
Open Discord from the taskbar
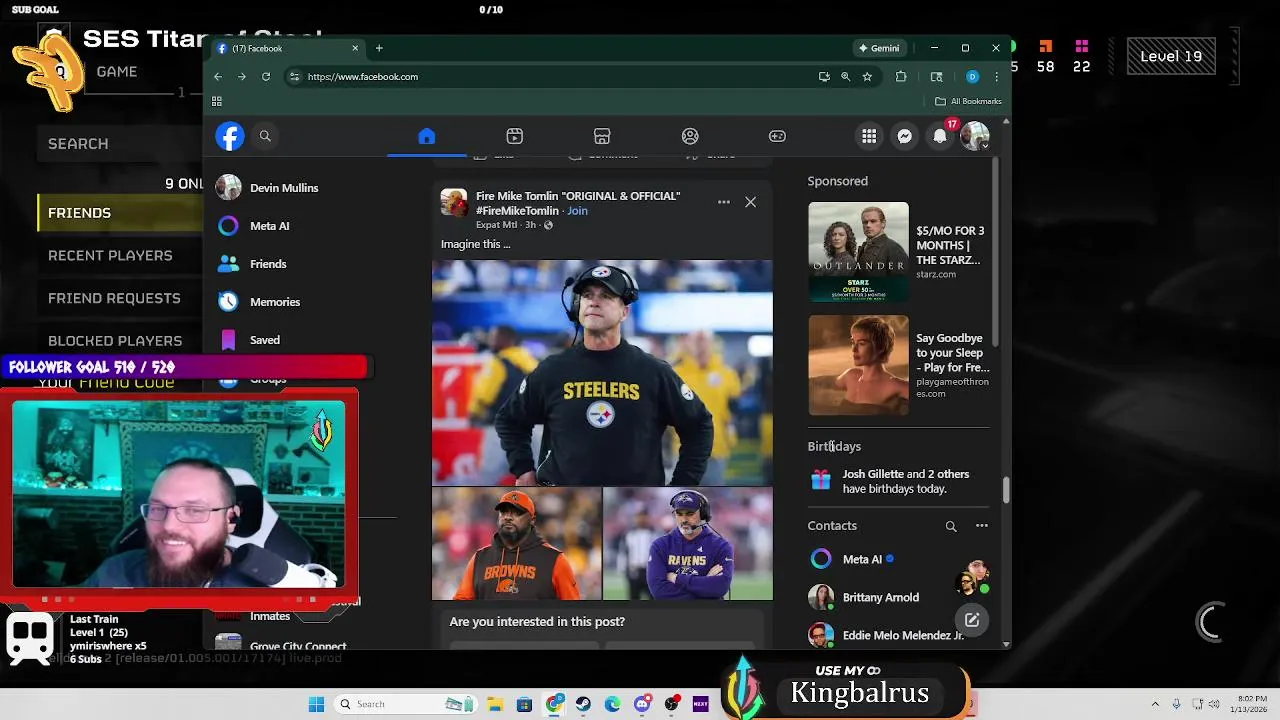[642, 704]
